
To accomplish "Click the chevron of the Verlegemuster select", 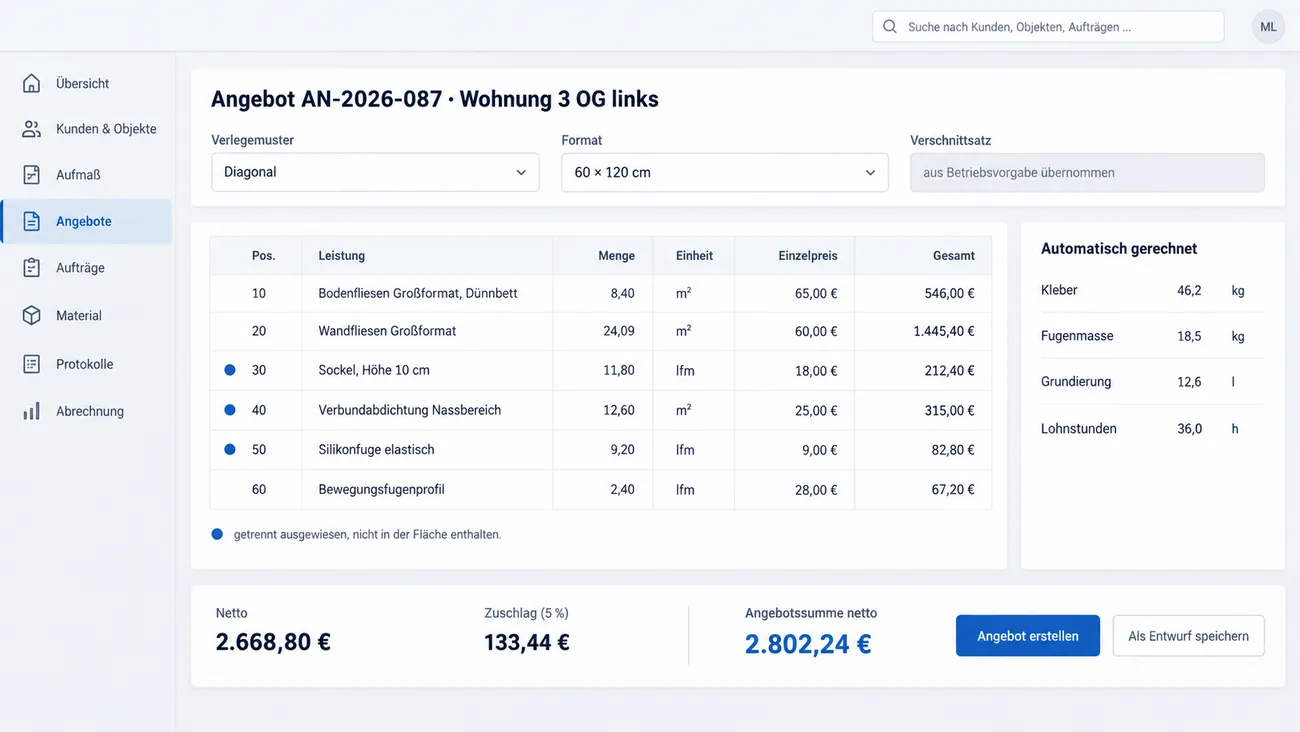I will tap(521, 173).
